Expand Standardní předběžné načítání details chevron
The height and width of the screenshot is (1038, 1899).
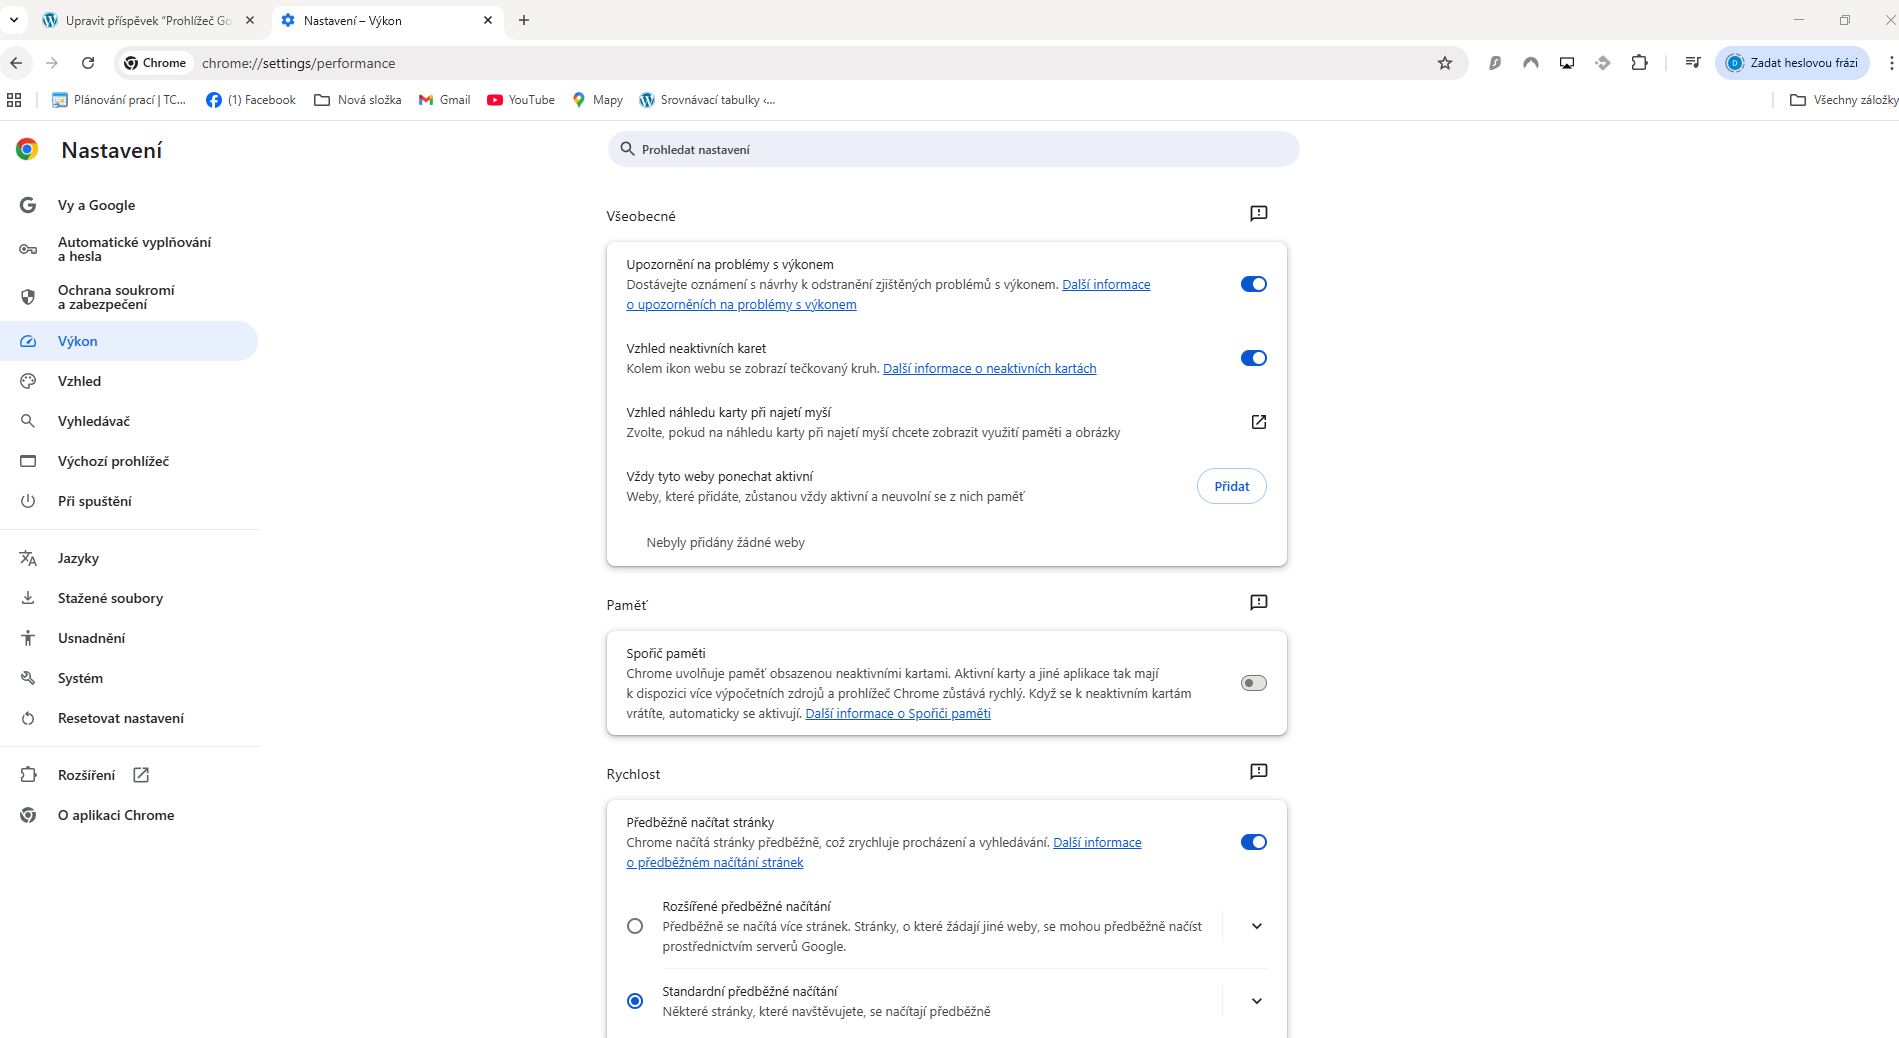pos(1257,1001)
